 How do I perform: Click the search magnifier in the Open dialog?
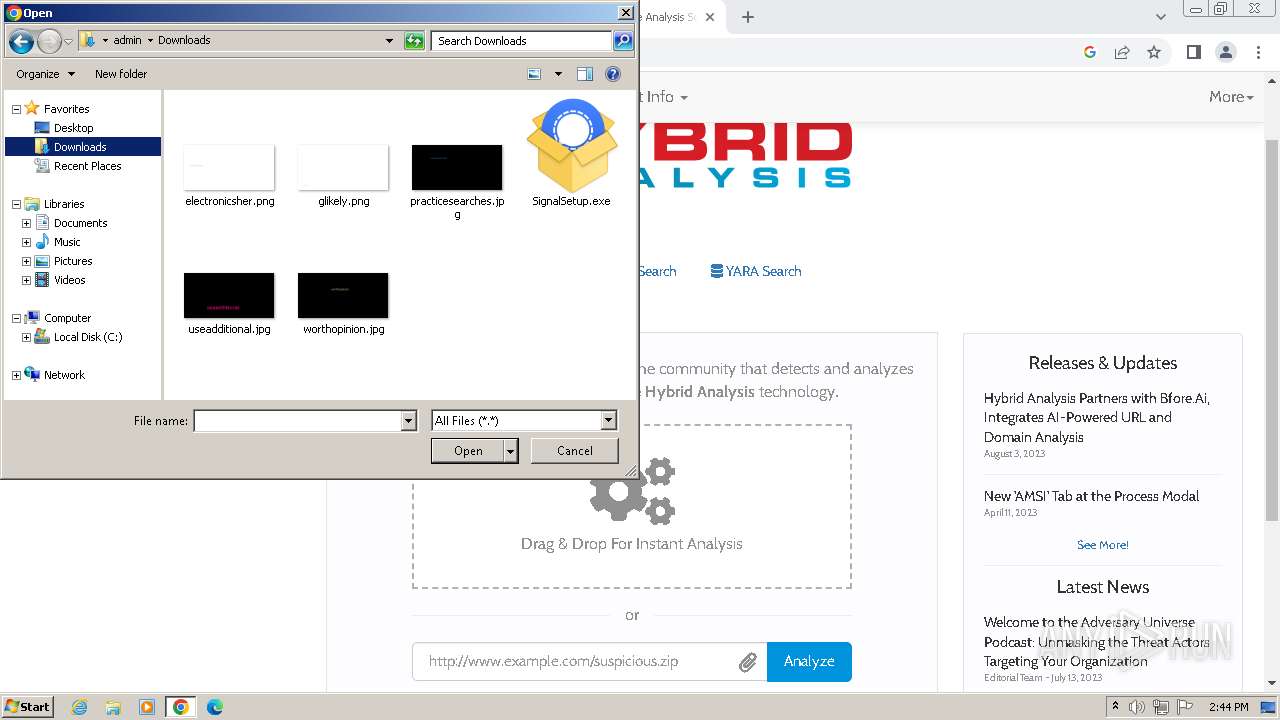click(x=623, y=41)
